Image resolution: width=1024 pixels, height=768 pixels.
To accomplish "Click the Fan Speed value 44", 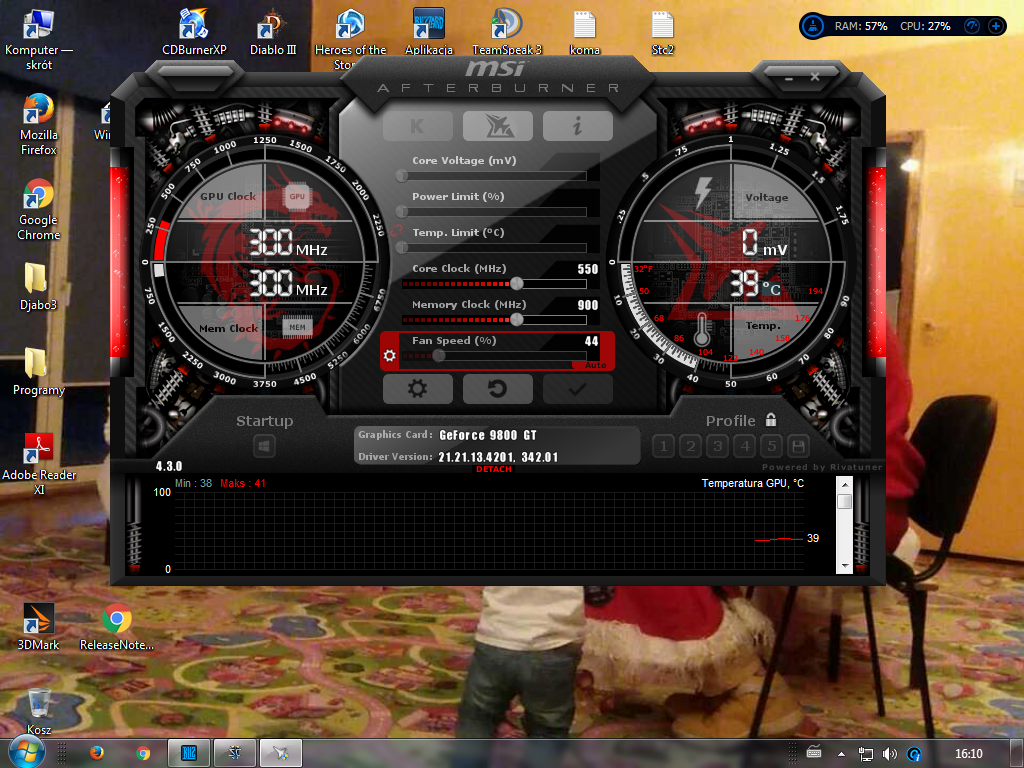I will click(x=592, y=341).
